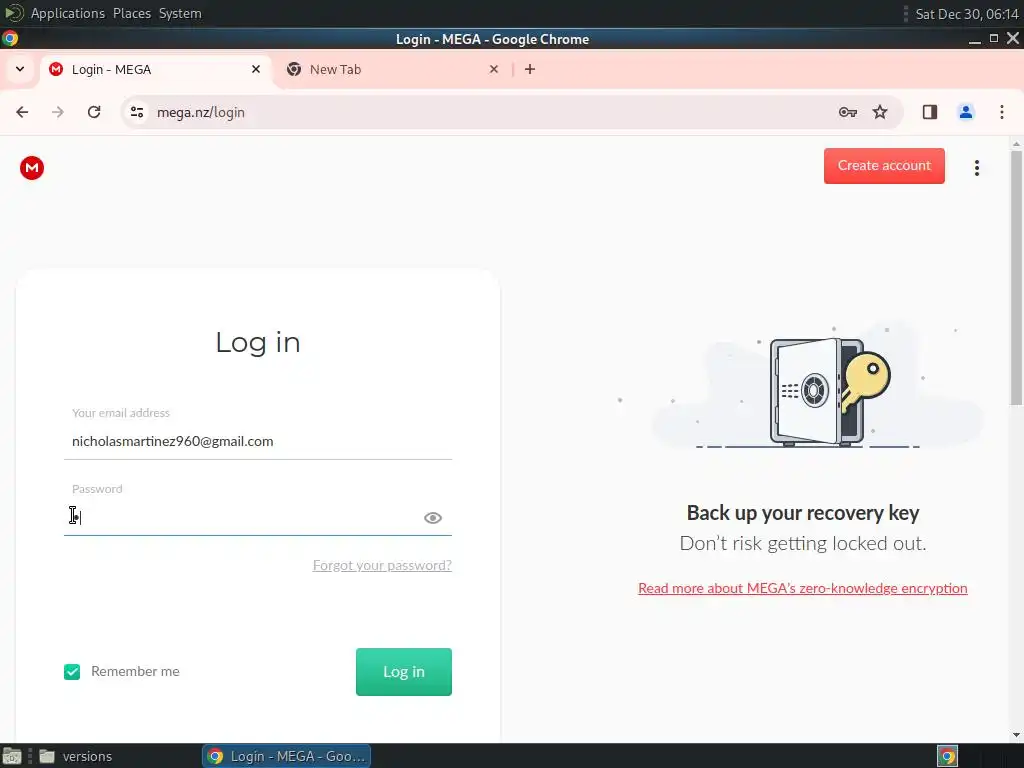Screen dimensions: 1024x768
Task: Click the Chrome tray icon in bottom panel
Action: [947, 756]
